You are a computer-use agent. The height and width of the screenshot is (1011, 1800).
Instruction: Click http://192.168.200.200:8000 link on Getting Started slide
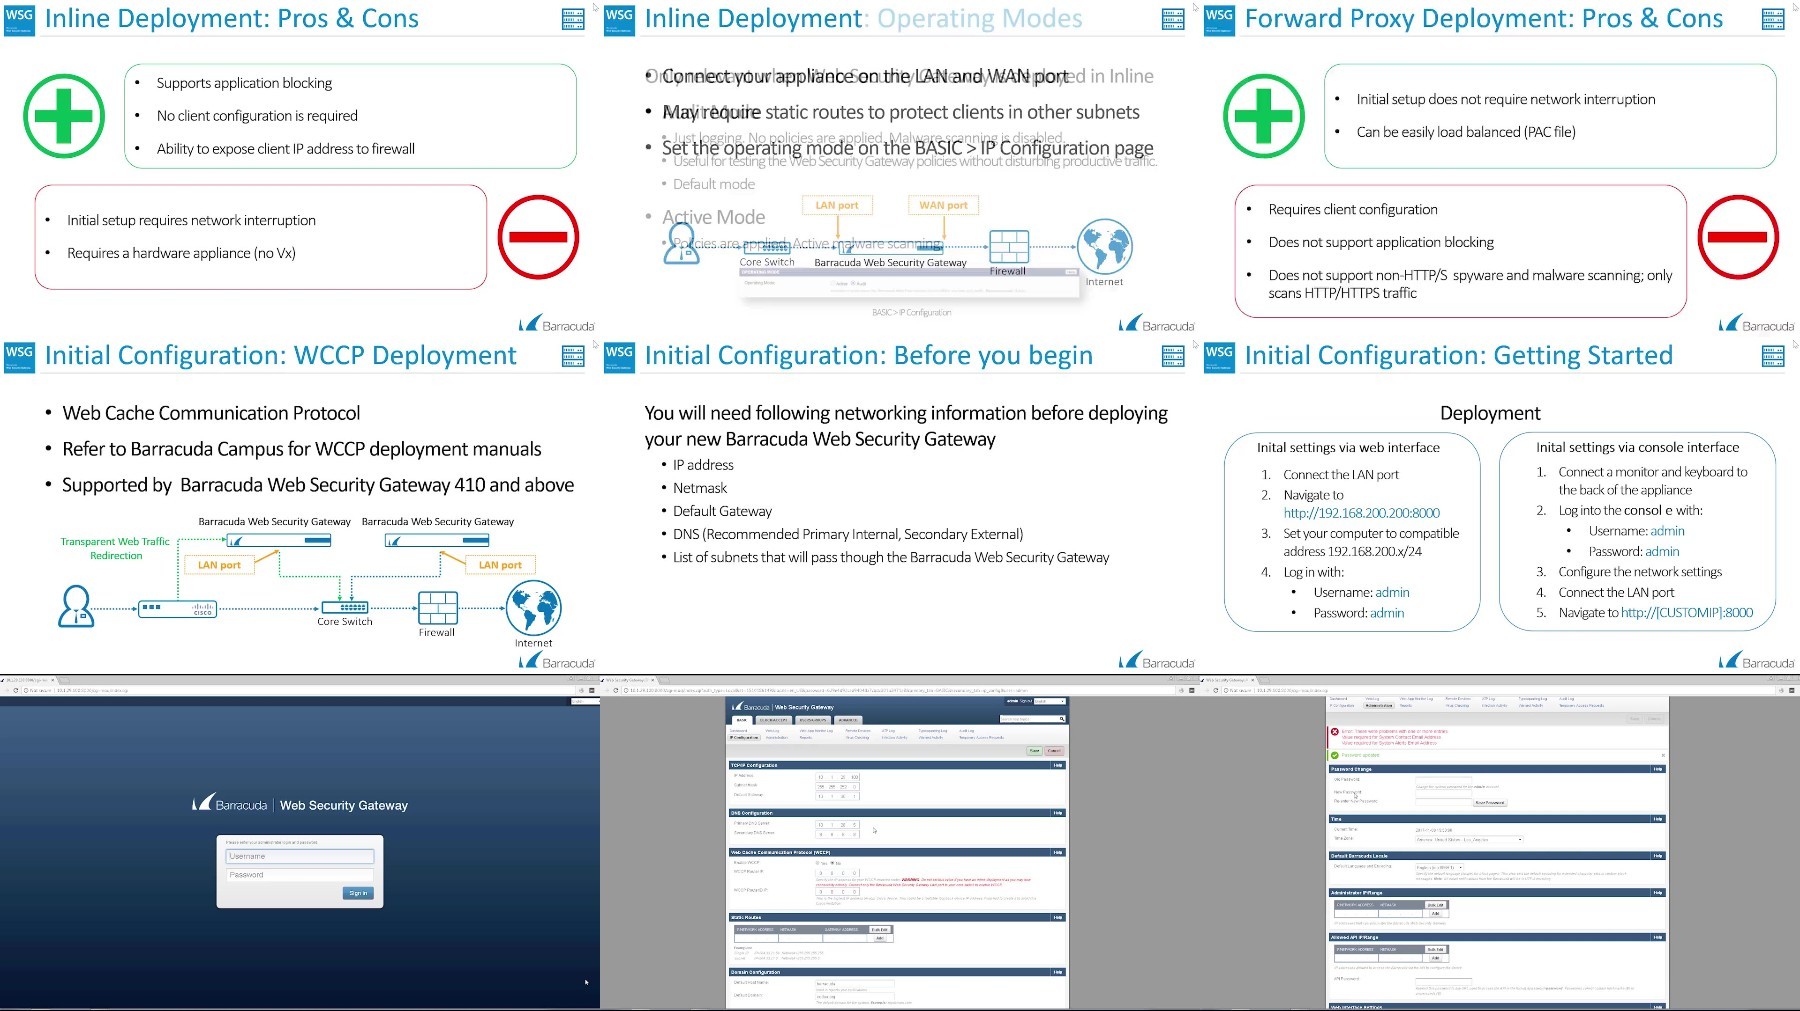[1362, 513]
